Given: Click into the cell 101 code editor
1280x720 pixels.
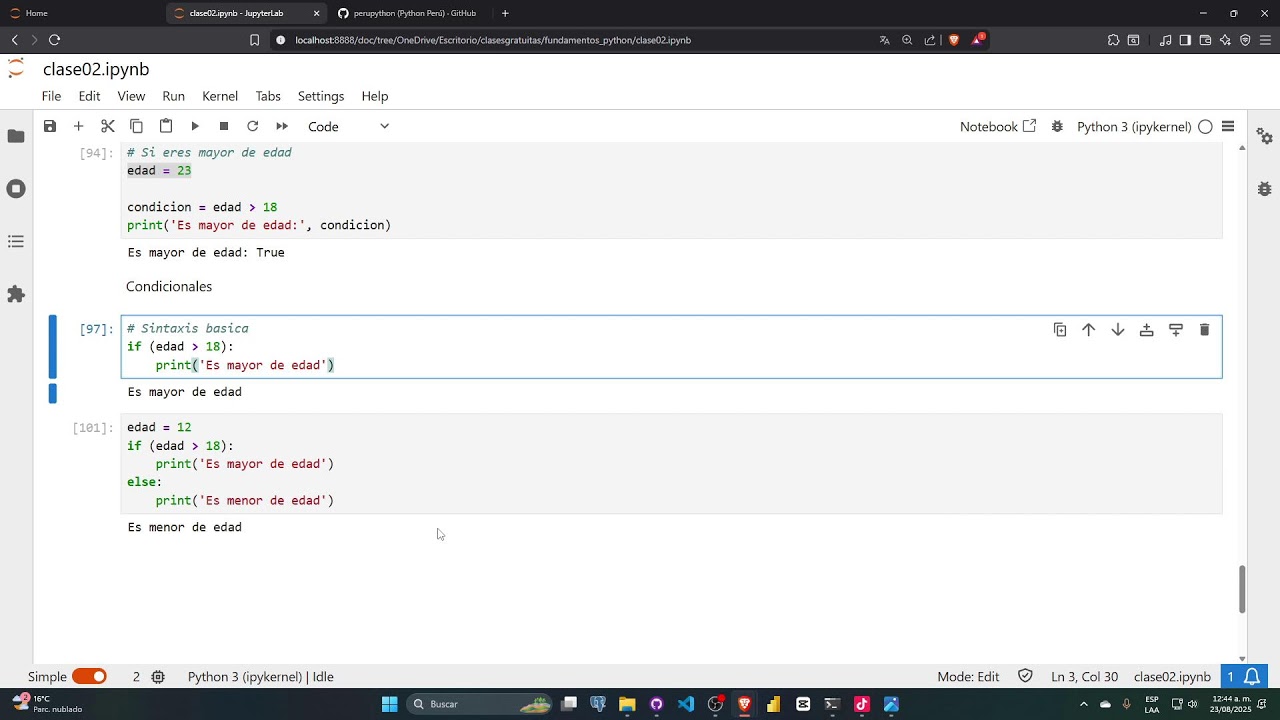Looking at the screenshot, I should [672, 464].
